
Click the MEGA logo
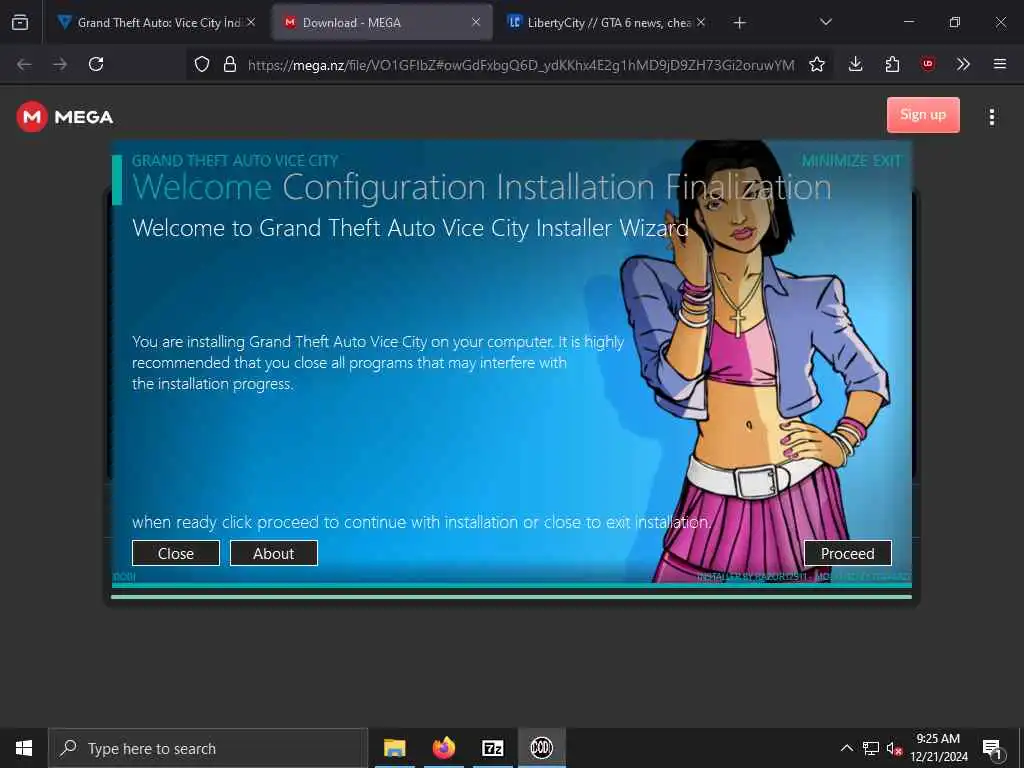coord(65,117)
